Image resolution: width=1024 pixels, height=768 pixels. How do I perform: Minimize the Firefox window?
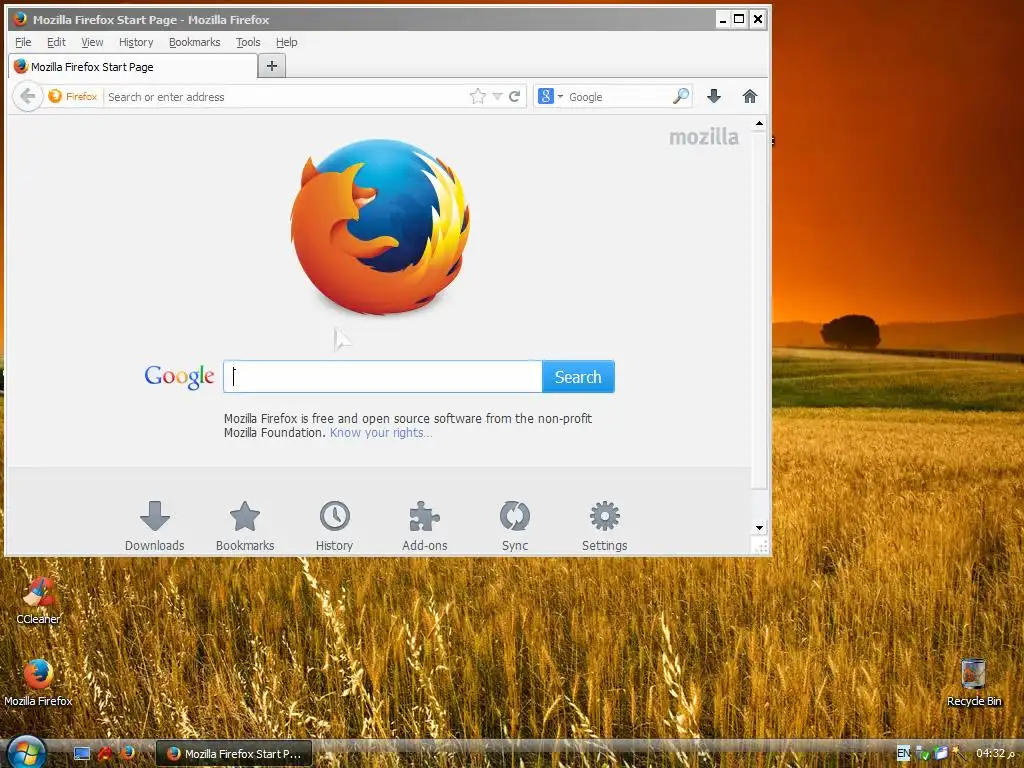pos(722,19)
